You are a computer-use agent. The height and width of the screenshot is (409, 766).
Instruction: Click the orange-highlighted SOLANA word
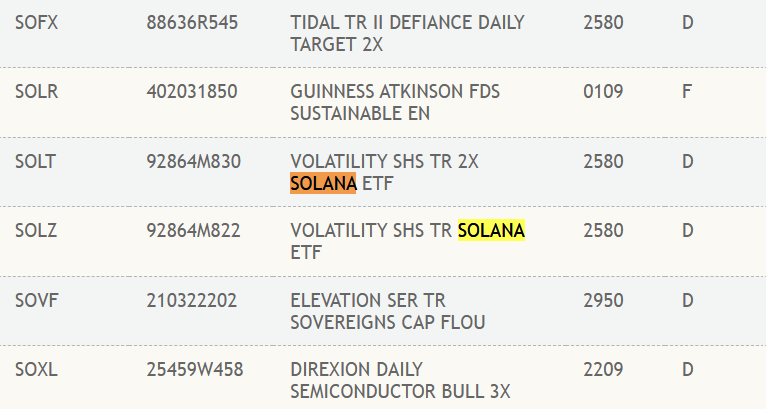(x=323, y=184)
